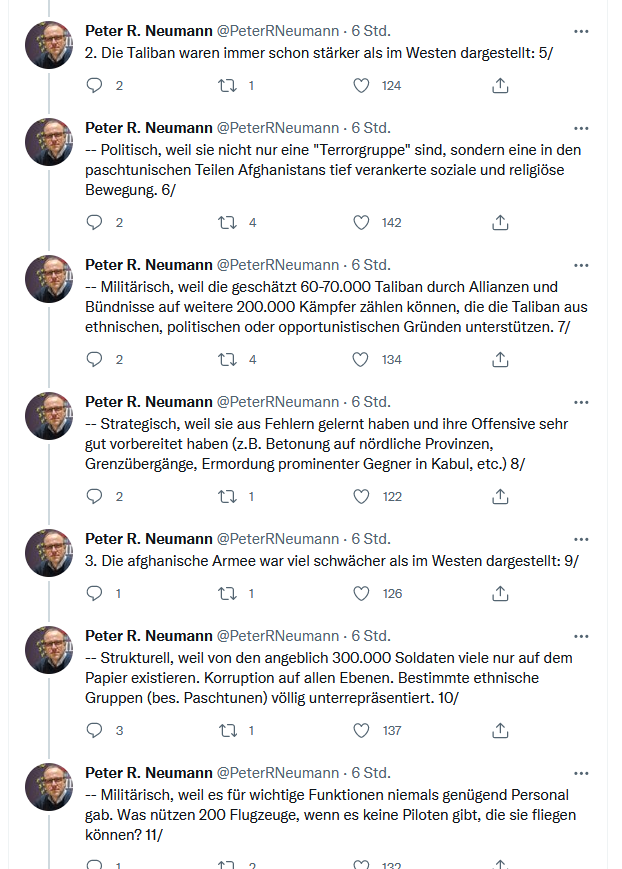Screen dimensions: 622x869
Task: Retweet the tweet ending with 7/
Action: pos(227,359)
